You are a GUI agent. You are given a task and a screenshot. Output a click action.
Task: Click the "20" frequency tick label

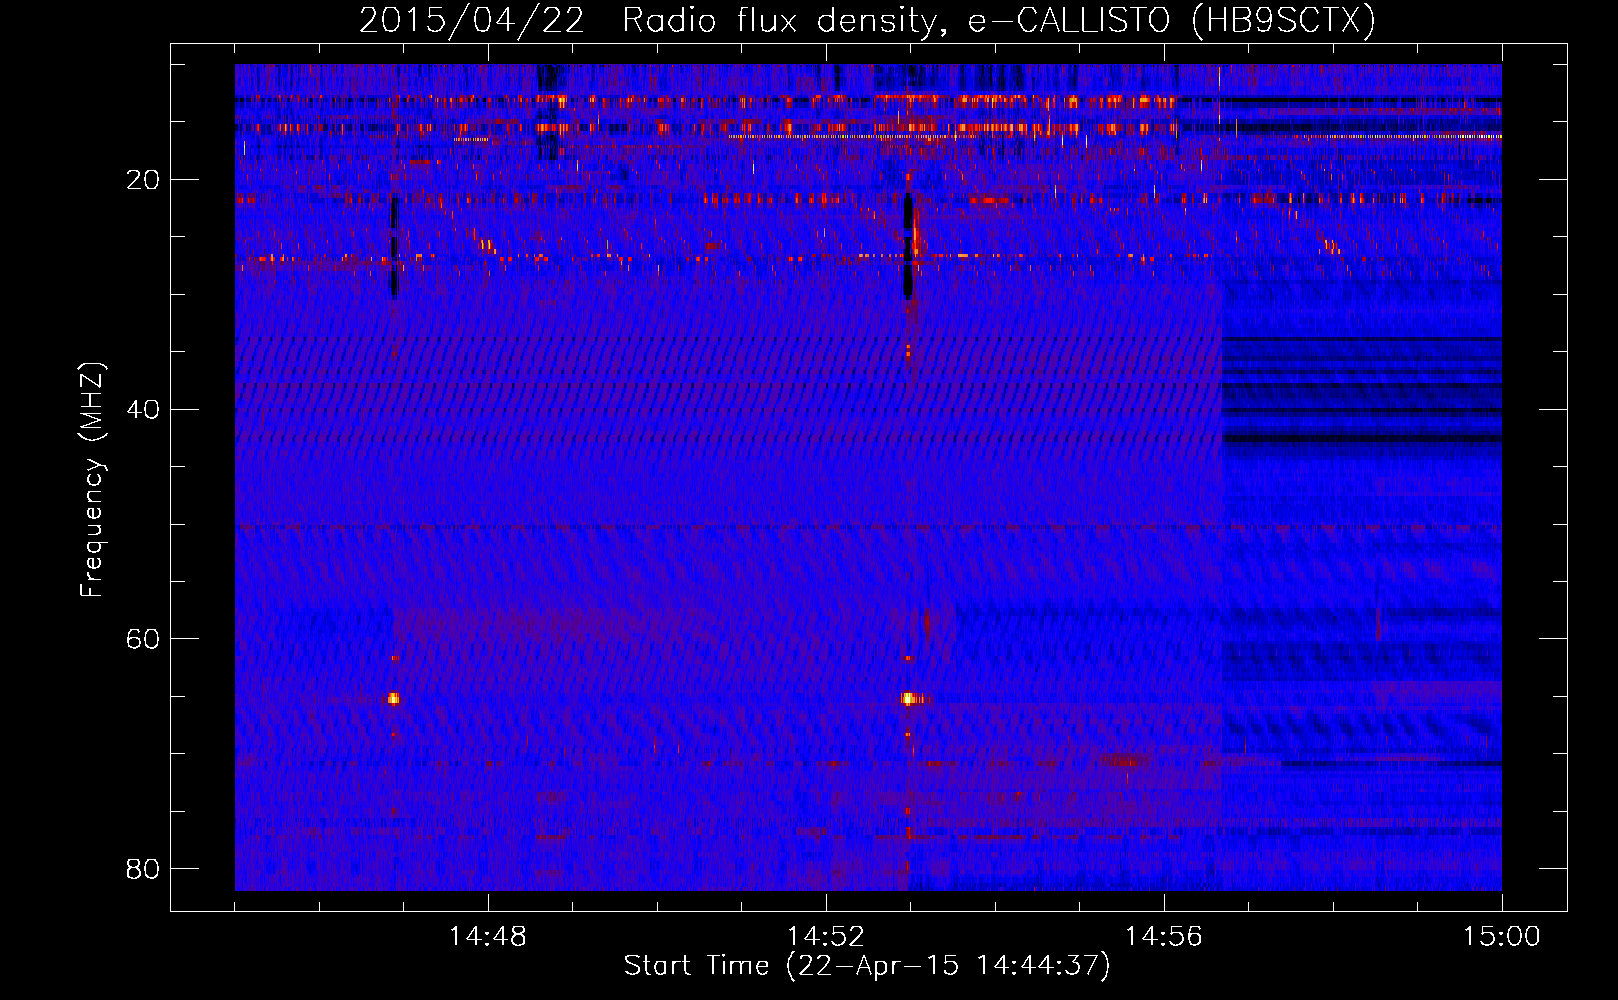143,180
